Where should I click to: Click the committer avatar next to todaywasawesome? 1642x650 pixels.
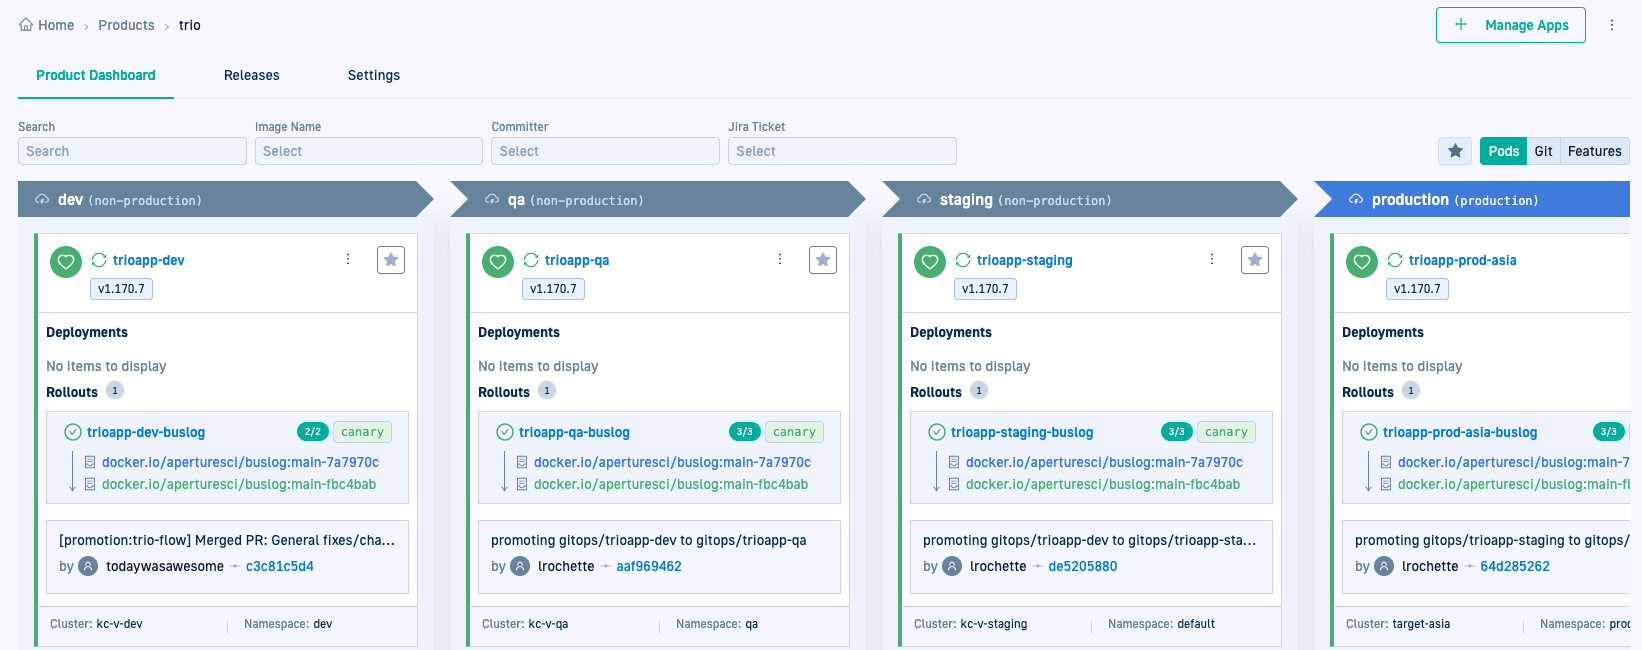click(89, 566)
